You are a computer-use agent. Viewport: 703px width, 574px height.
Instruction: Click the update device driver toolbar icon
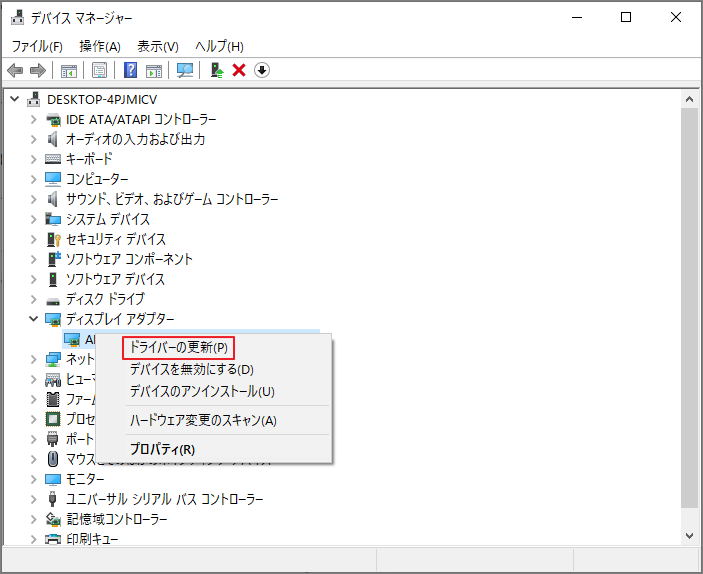coord(217,70)
